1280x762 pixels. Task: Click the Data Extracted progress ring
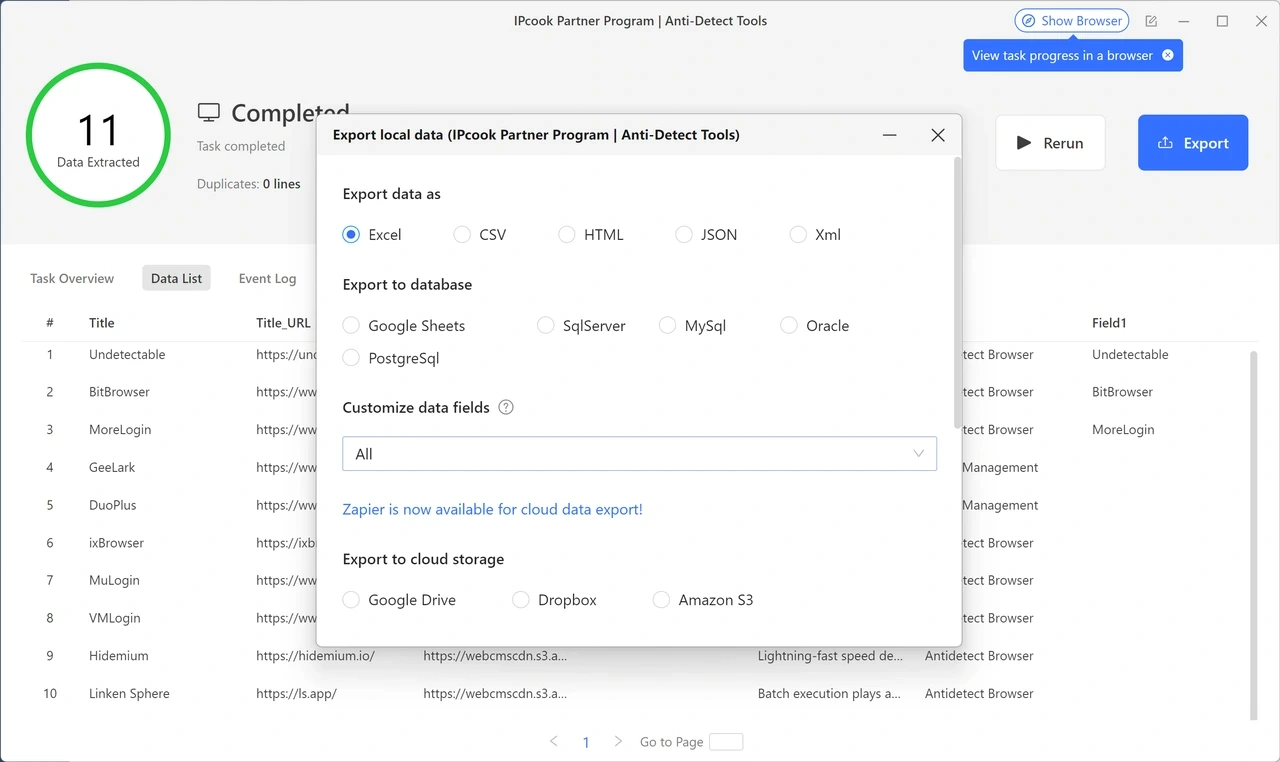[x=98, y=135]
